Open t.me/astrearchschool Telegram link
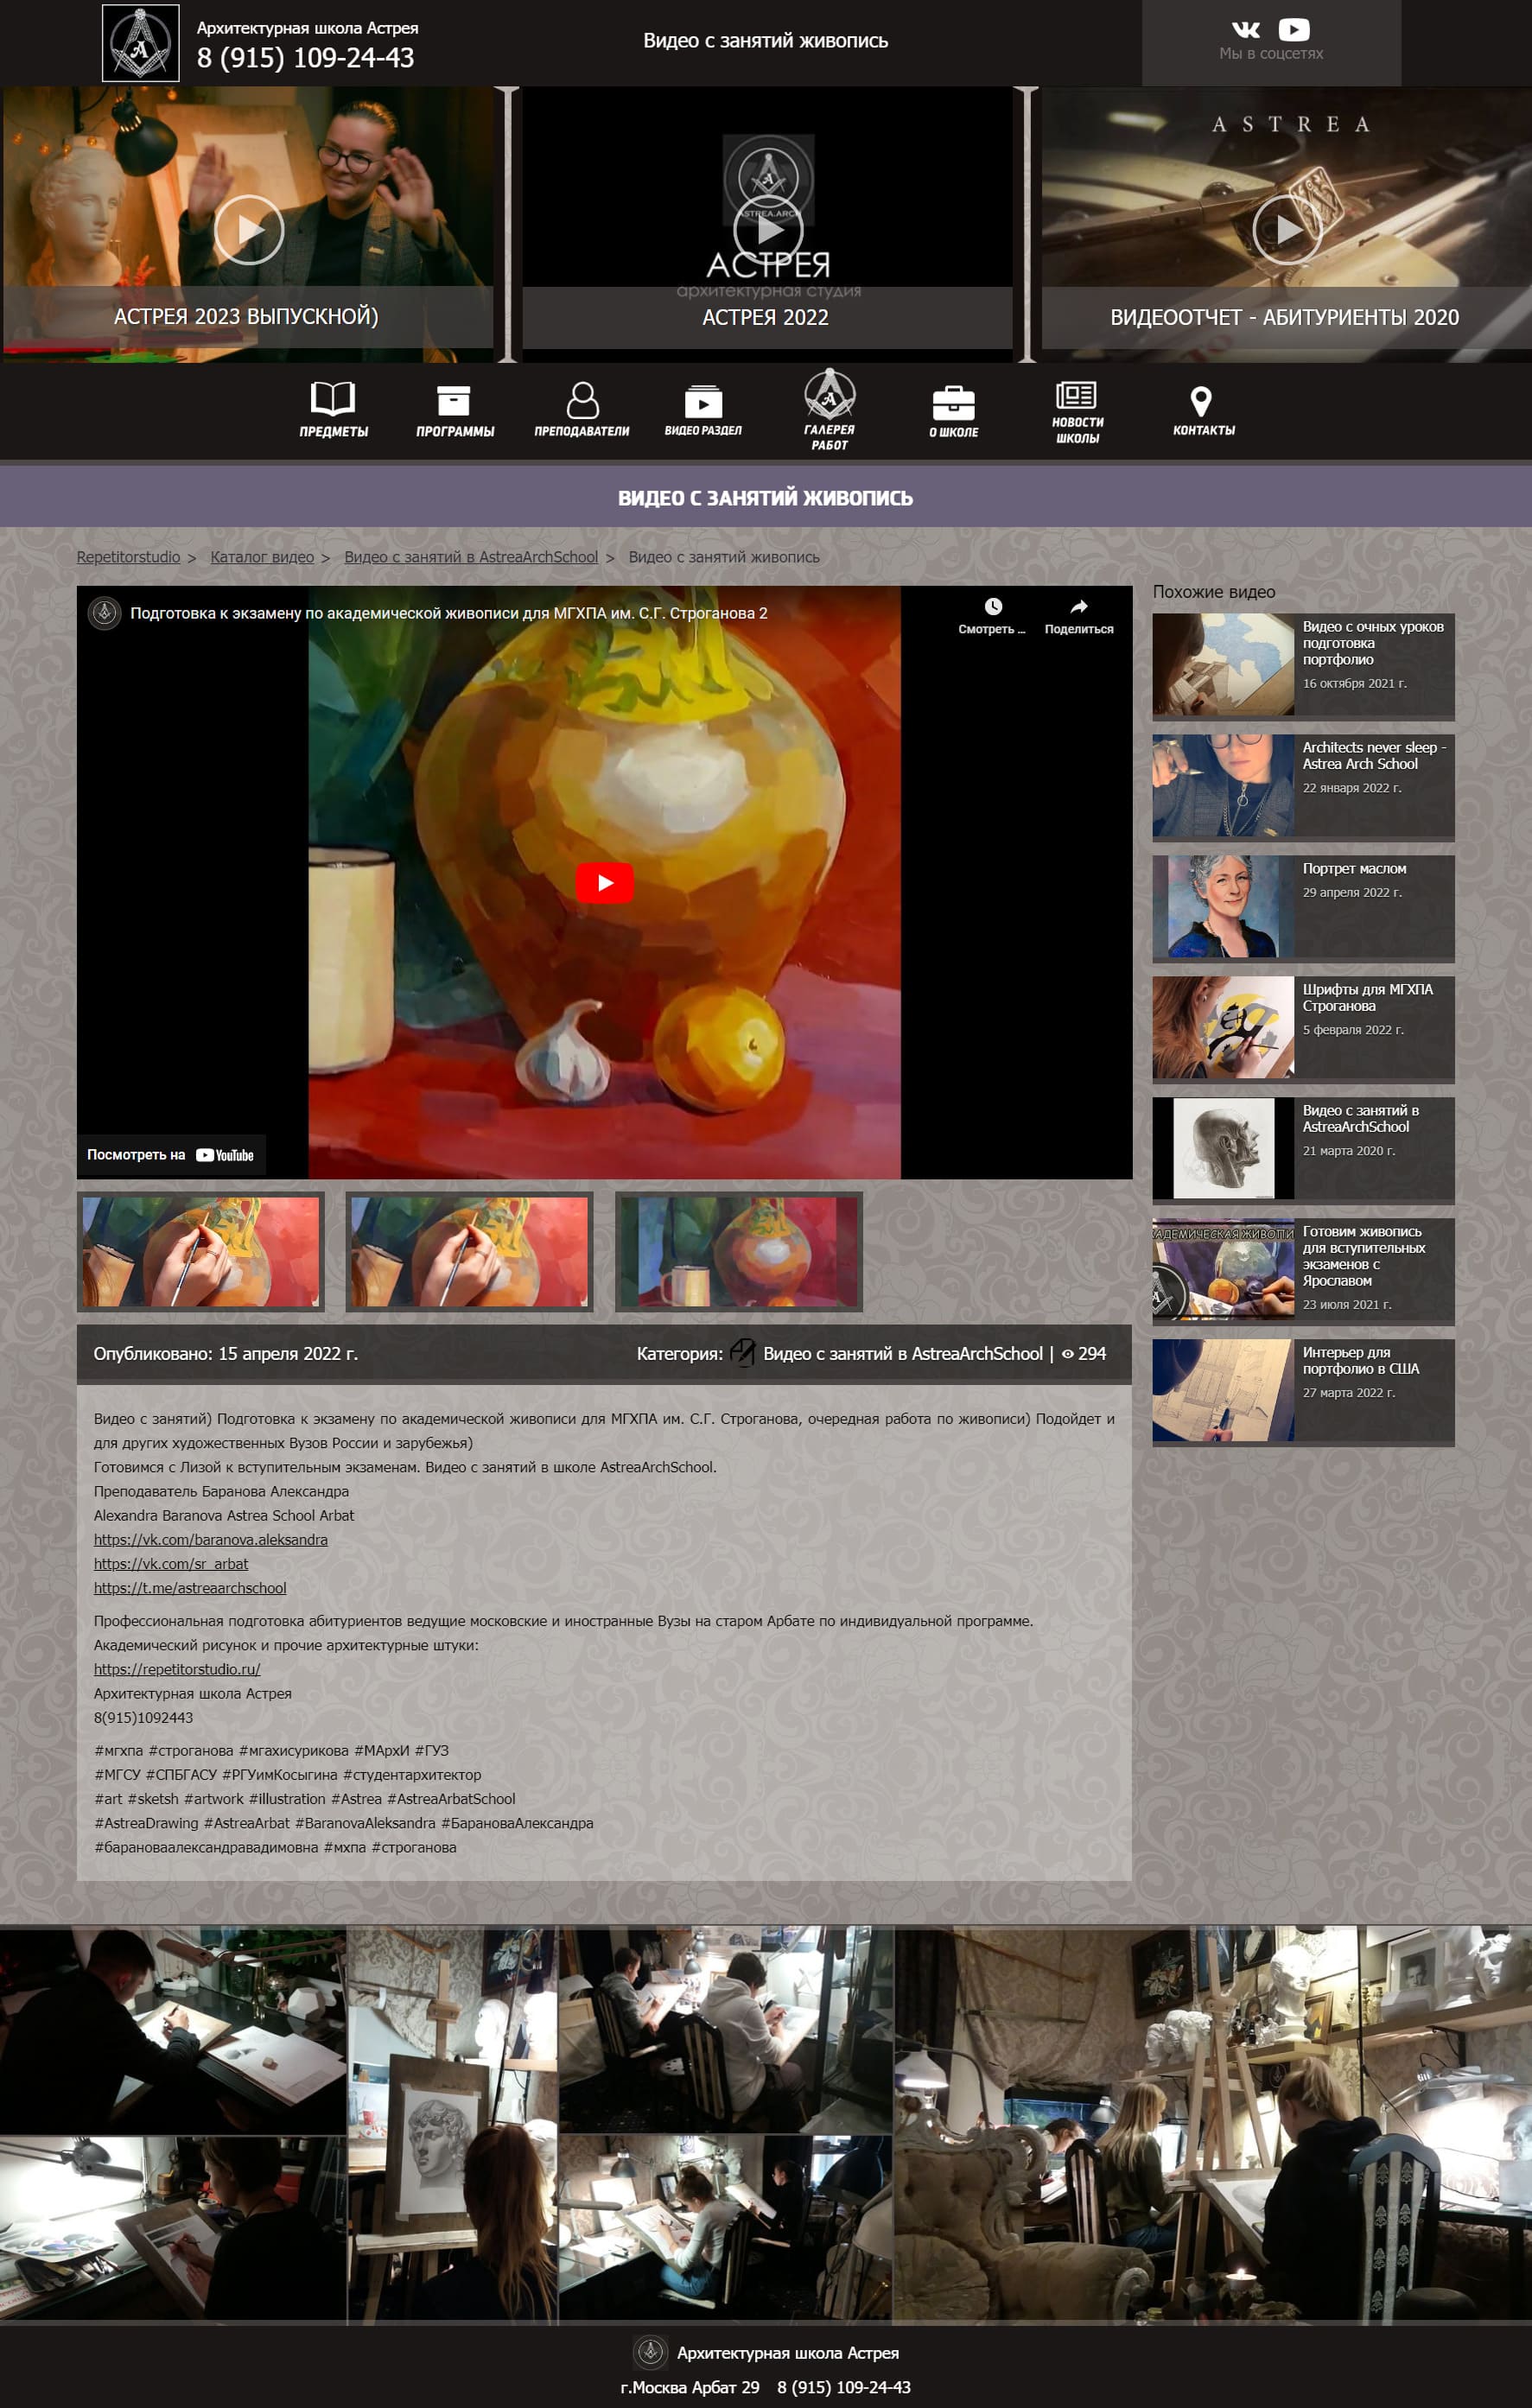Screen dimensions: 1532x2408 [x=190, y=1588]
